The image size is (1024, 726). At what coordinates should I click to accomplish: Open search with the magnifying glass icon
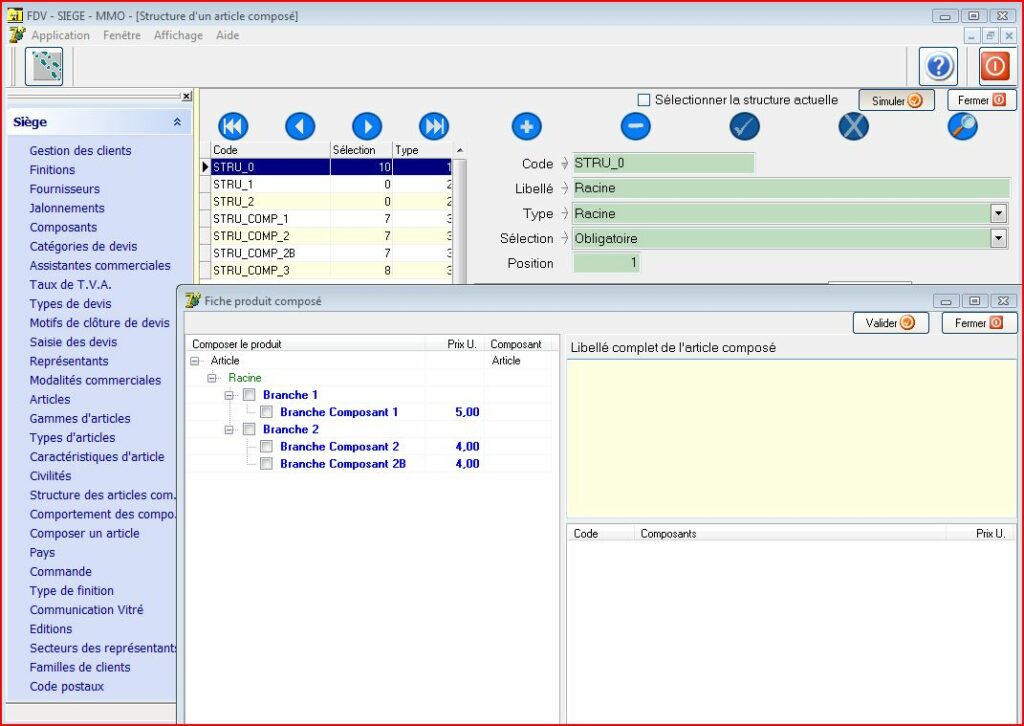[962, 126]
